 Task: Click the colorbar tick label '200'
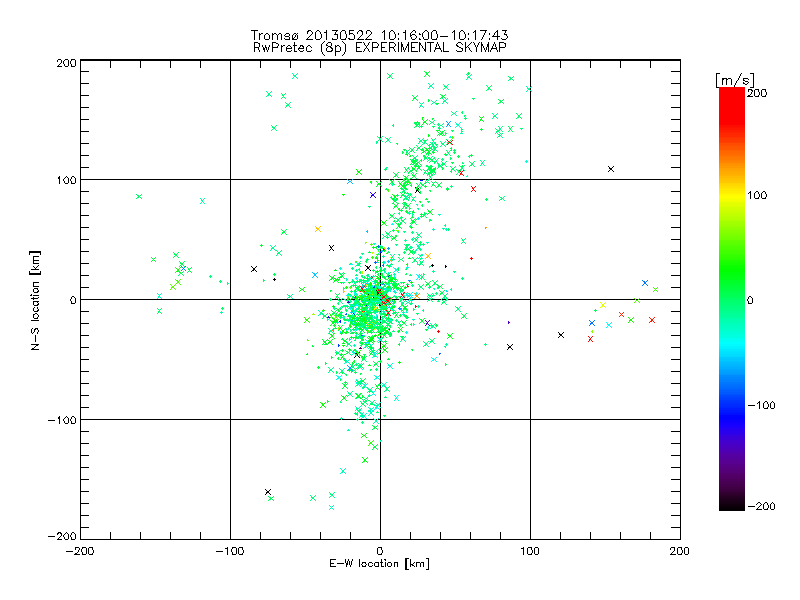tap(757, 92)
